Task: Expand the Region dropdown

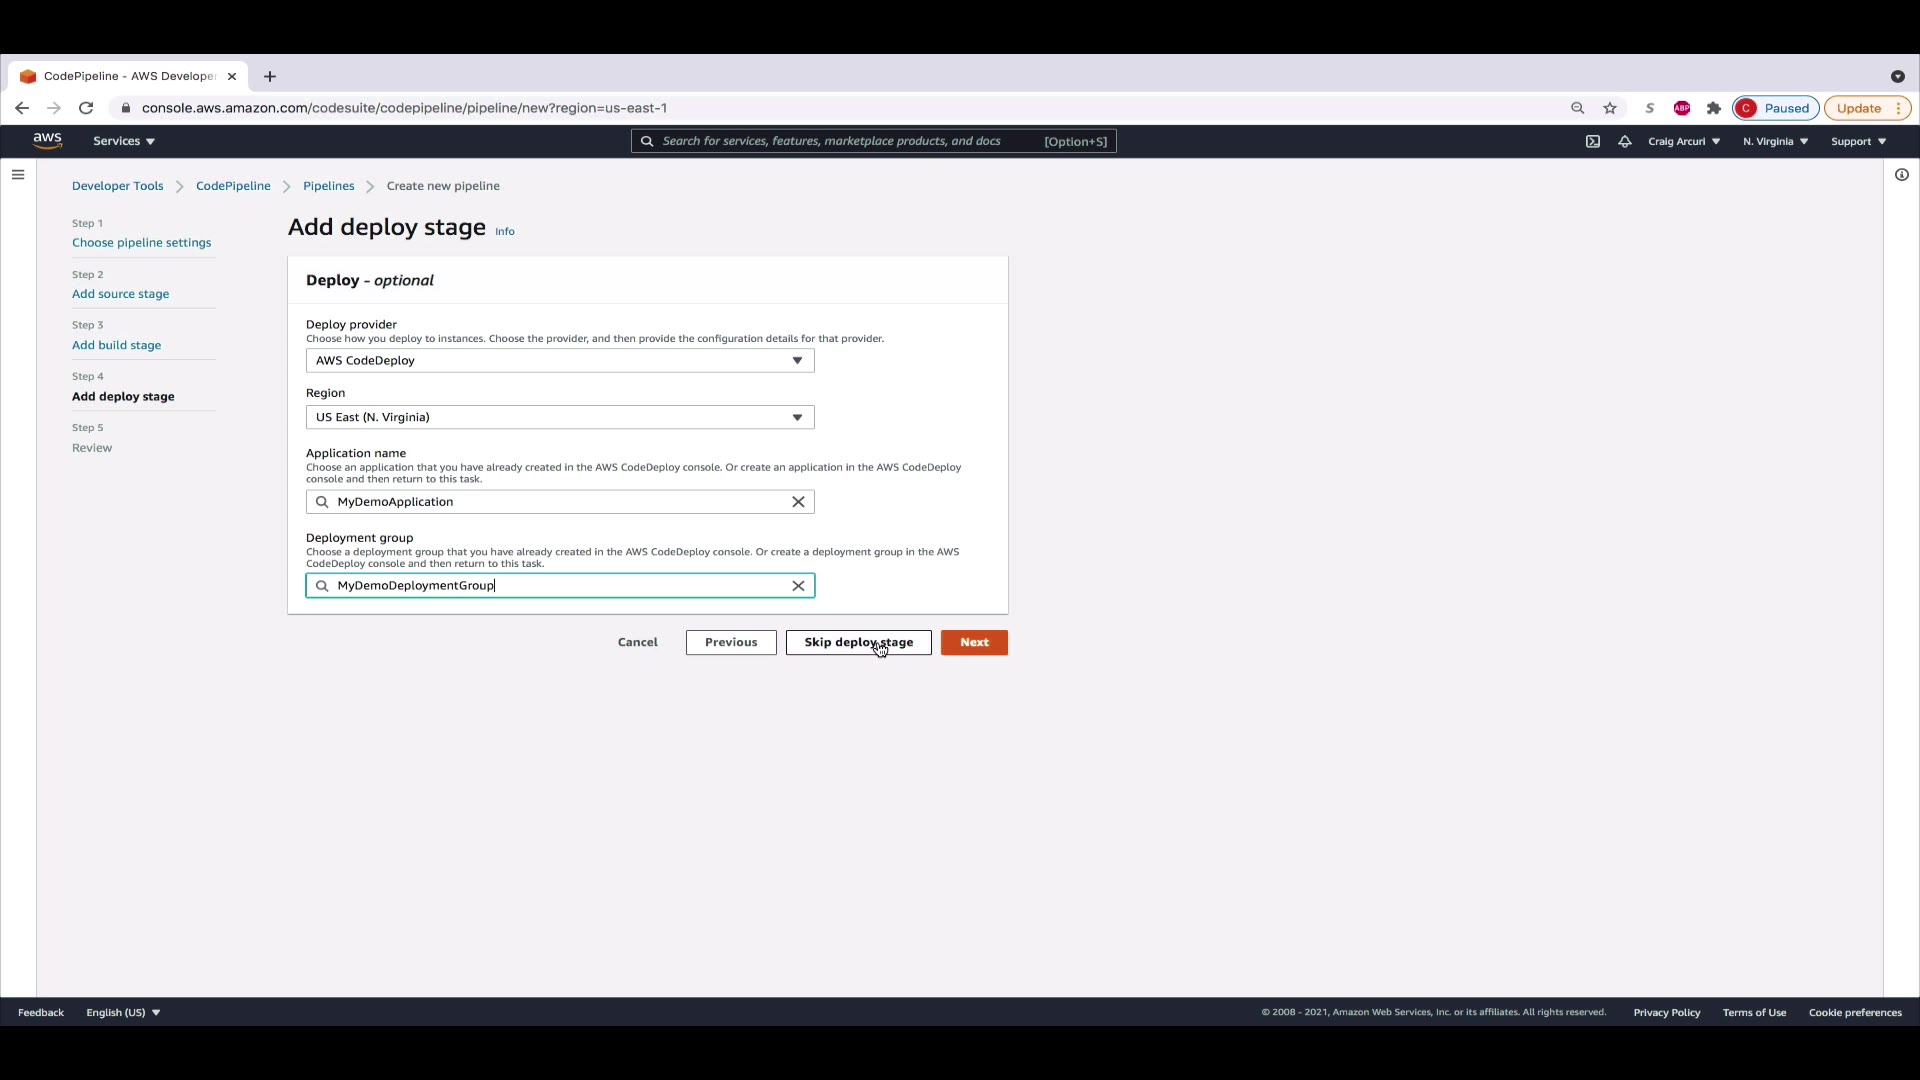Action: 560,417
